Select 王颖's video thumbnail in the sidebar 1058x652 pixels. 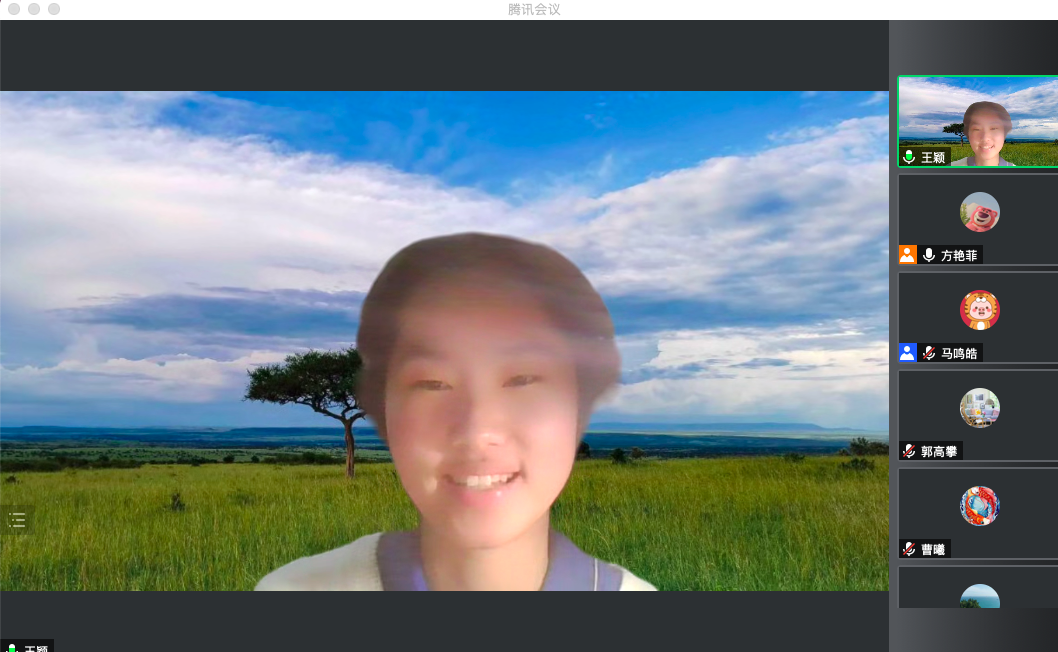coord(977,121)
